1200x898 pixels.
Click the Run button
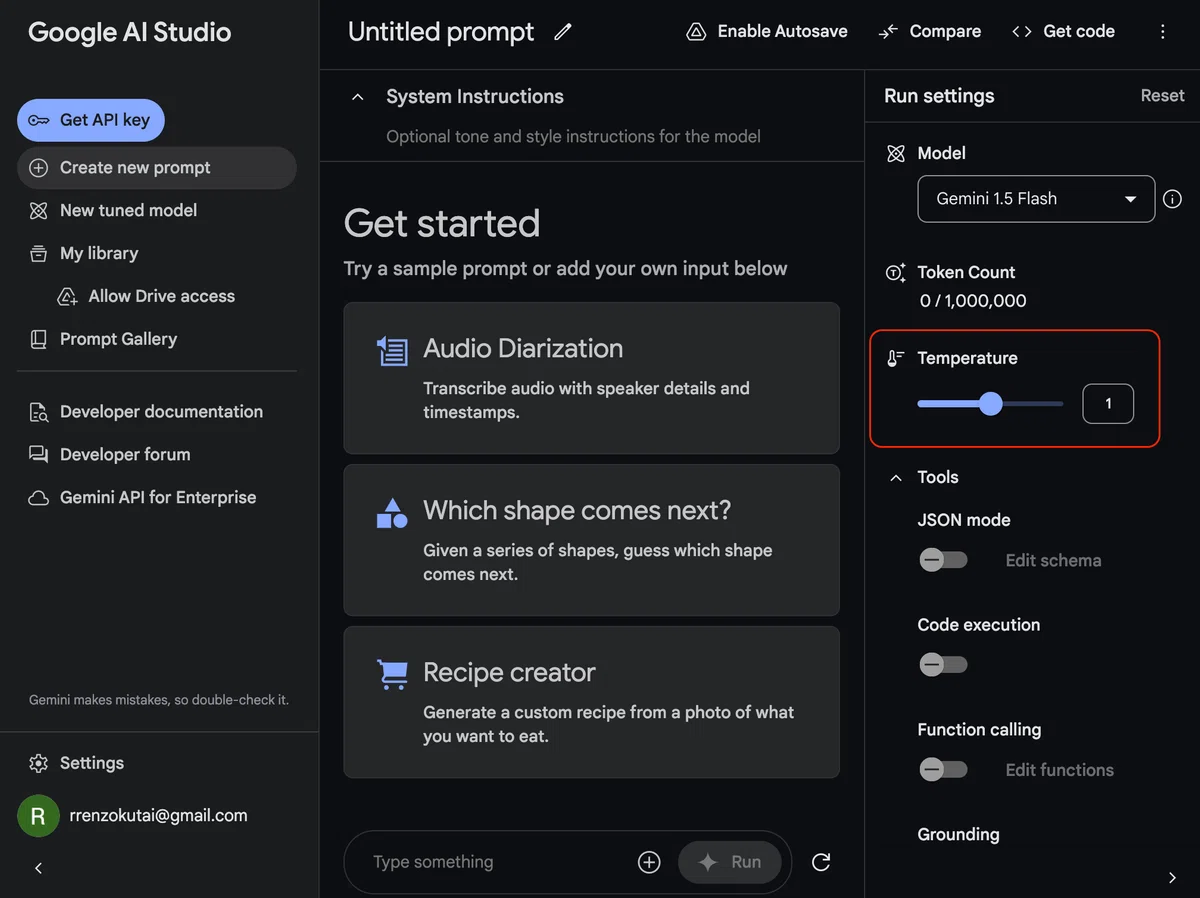[730, 862]
